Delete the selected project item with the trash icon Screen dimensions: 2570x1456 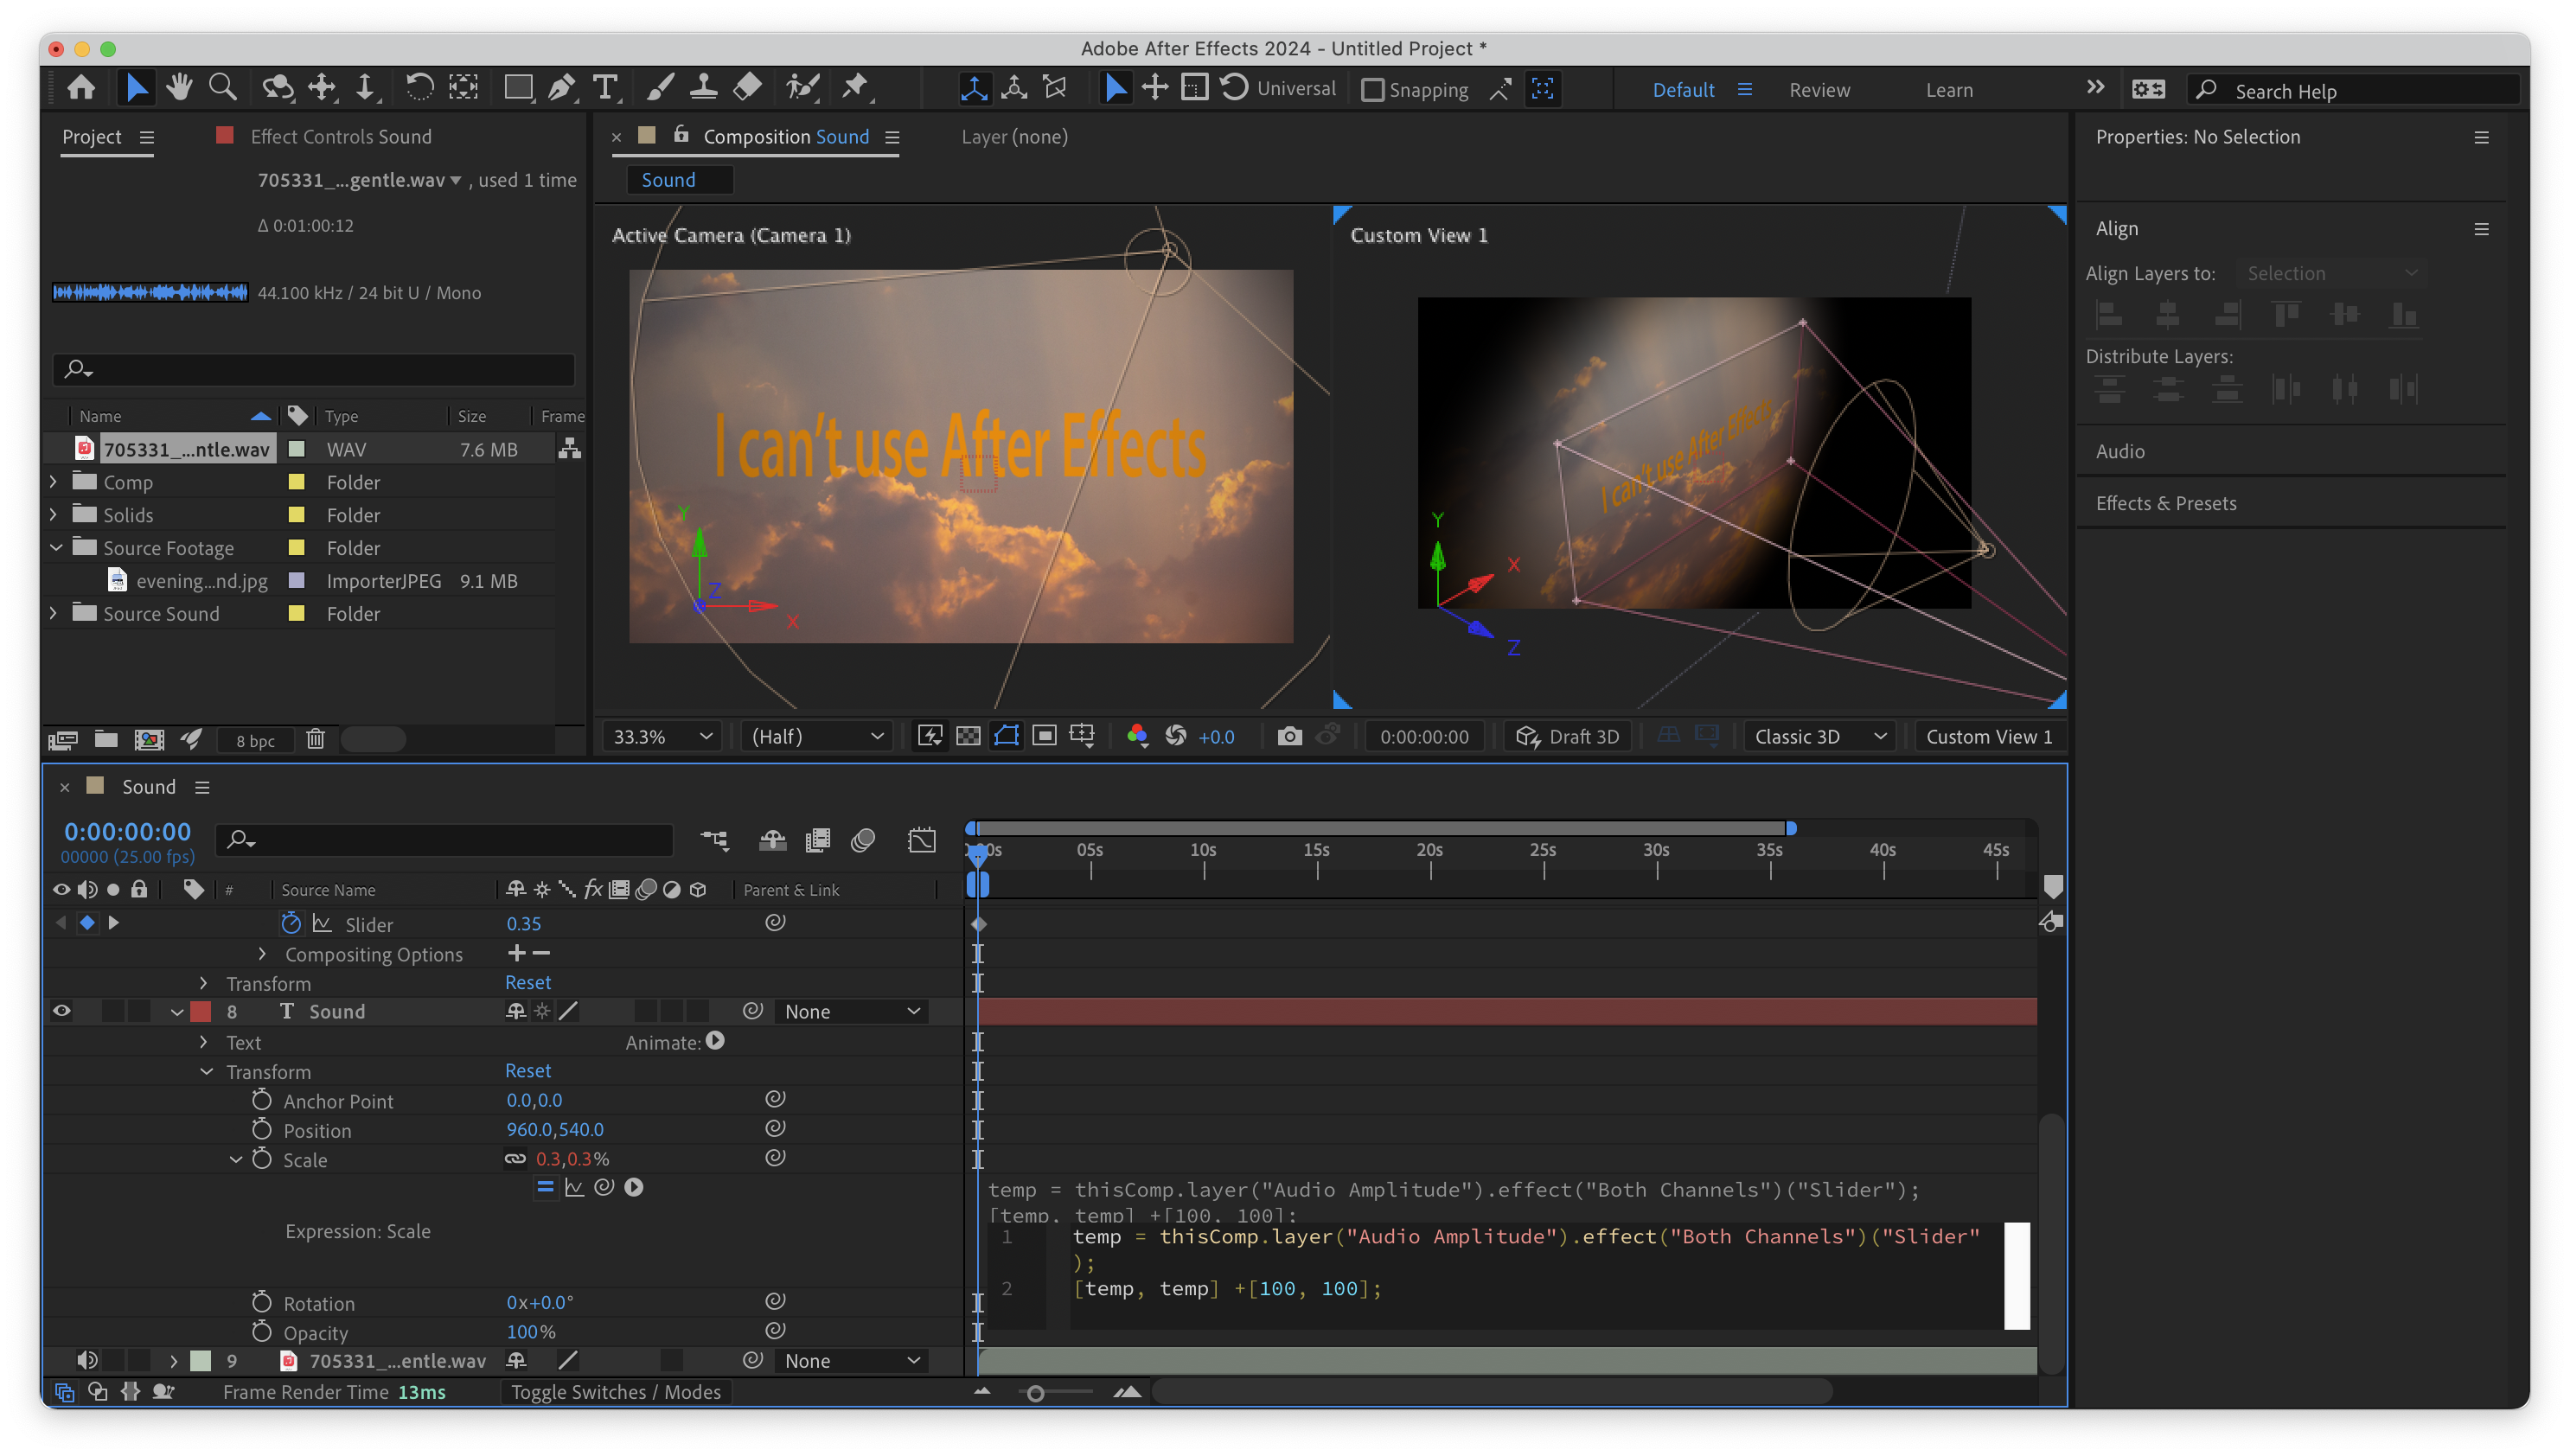[316, 739]
